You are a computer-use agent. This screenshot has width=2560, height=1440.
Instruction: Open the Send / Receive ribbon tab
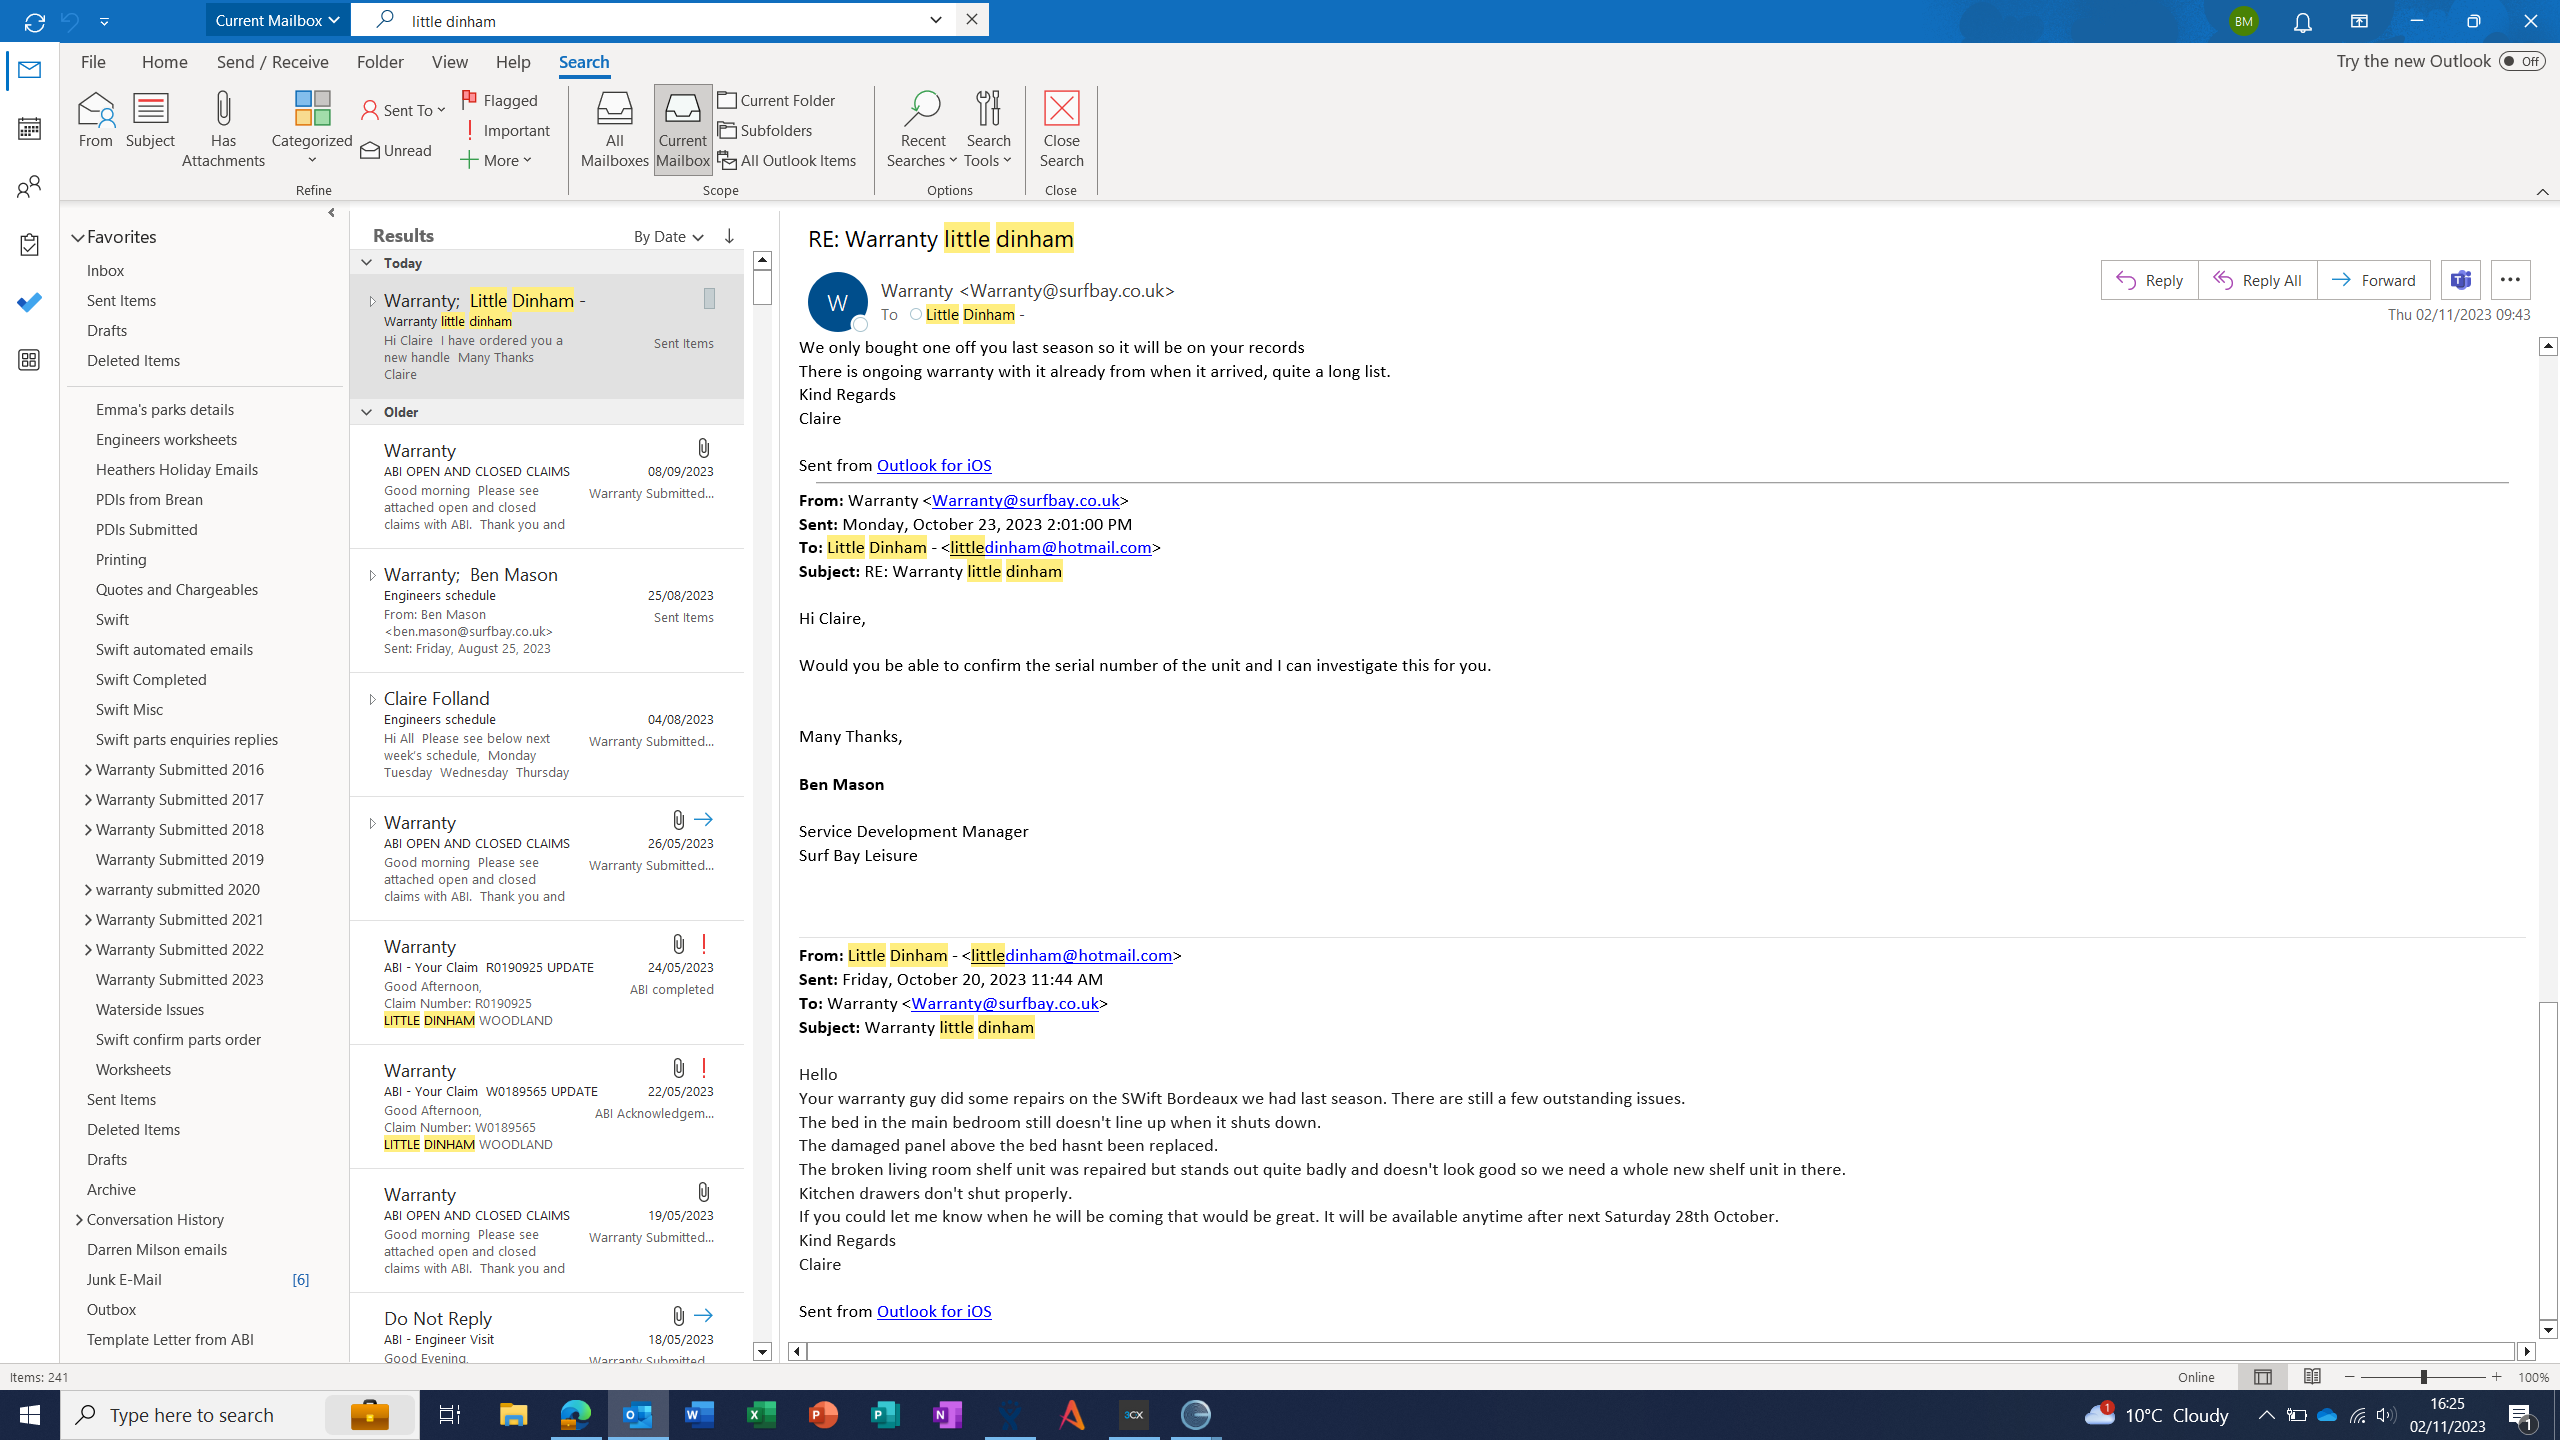pyautogui.click(x=272, y=62)
